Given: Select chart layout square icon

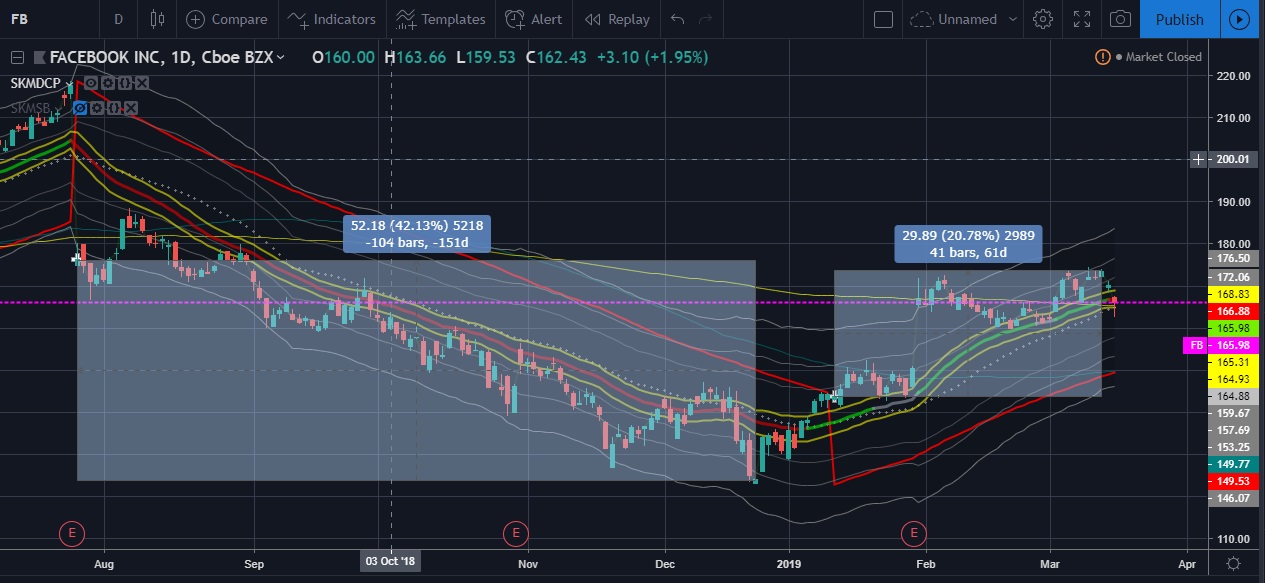Looking at the screenshot, I should [x=883, y=19].
